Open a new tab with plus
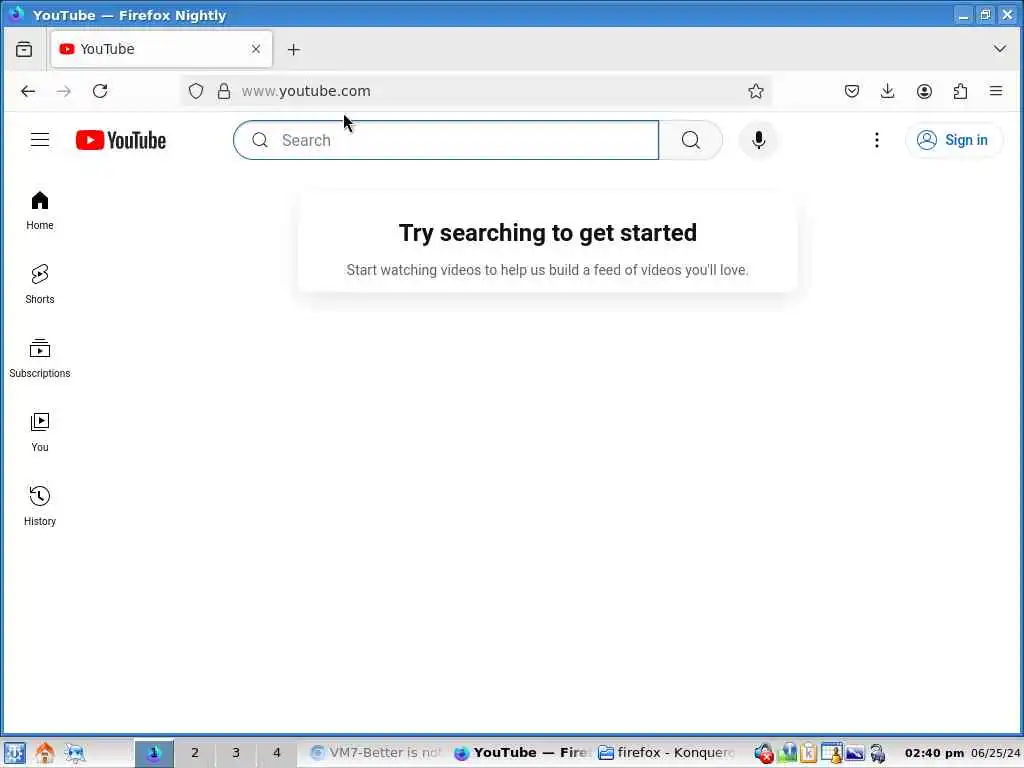Screen dimensions: 1024x768 pyautogui.click(x=294, y=50)
